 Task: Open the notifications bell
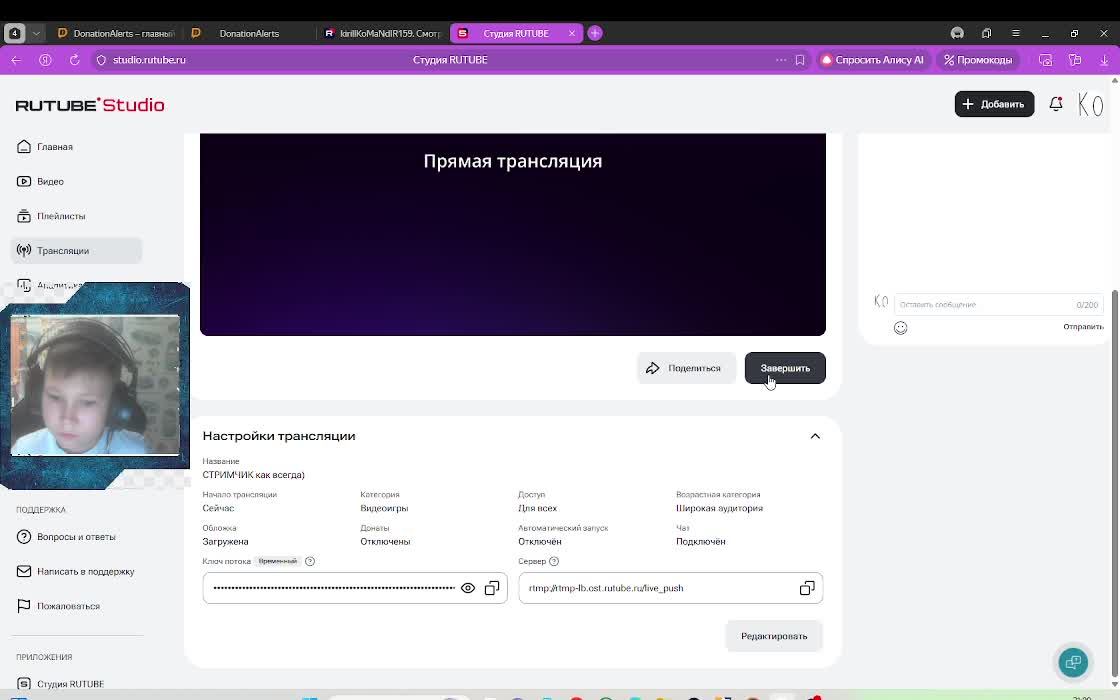(1056, 104)
